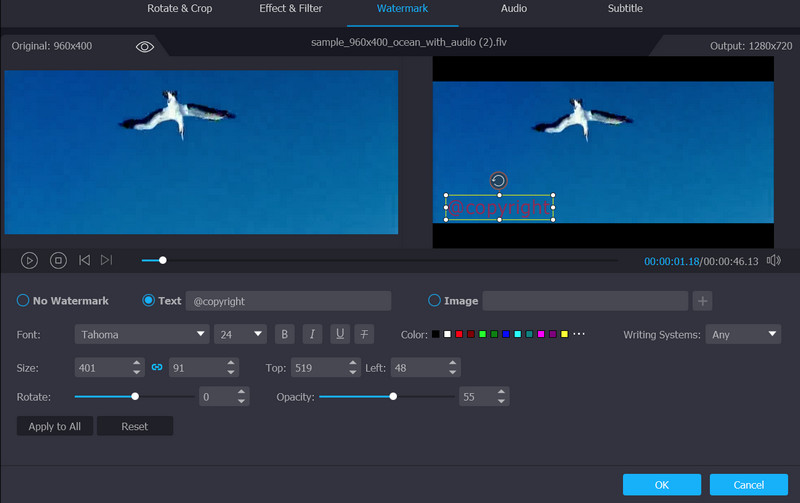Toggle Italic text formatting
The height and width of the screenshot is (503, 800).
pyautogui.click(x=312, y=334)
